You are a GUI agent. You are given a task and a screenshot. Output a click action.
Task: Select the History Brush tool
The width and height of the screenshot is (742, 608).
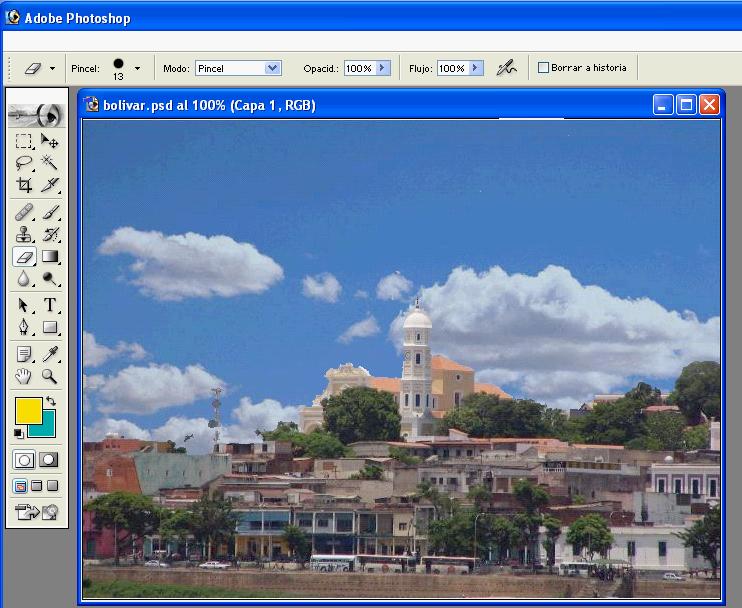50,234
